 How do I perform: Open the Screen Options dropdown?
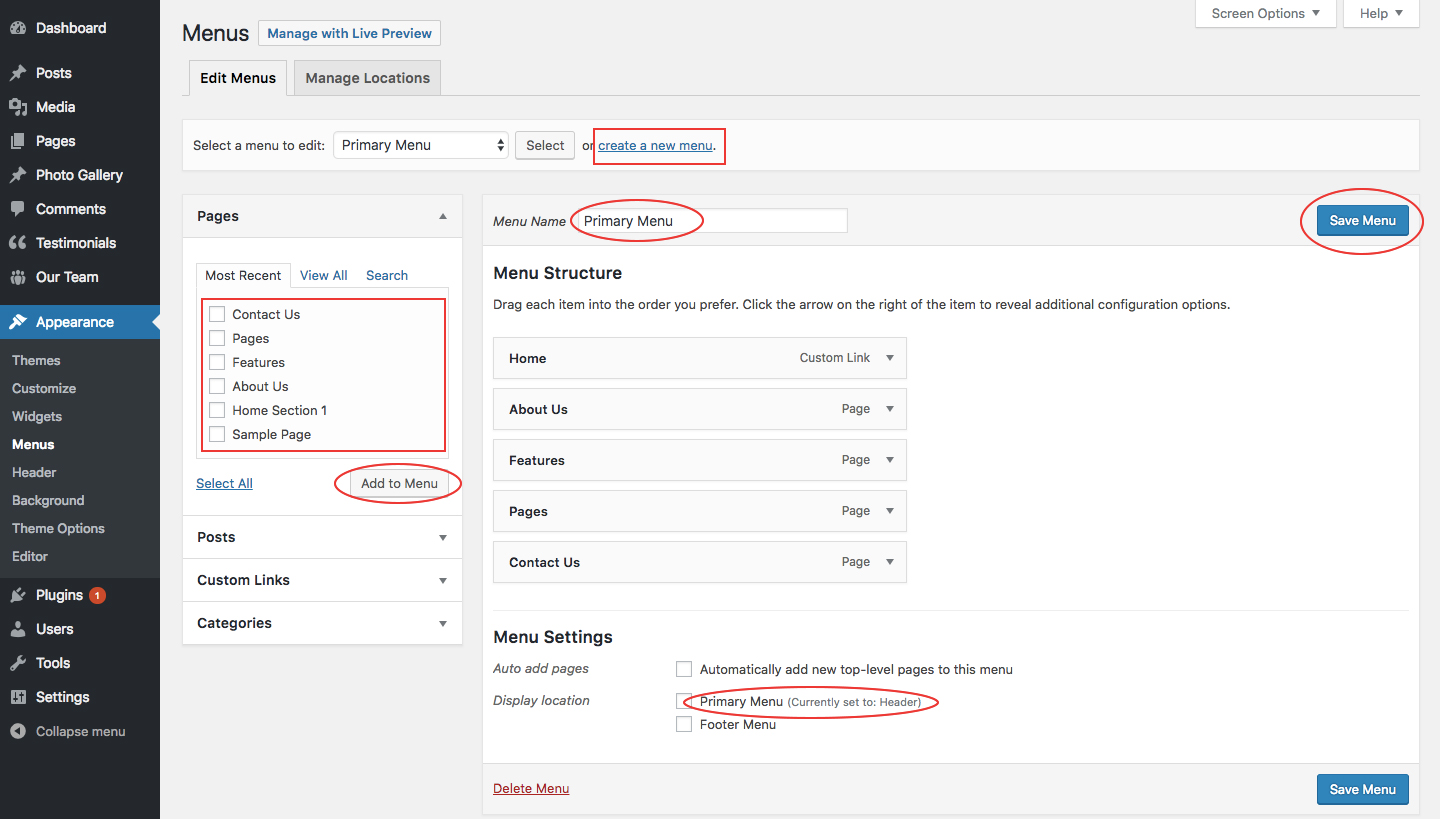[x=1266, y=13]
